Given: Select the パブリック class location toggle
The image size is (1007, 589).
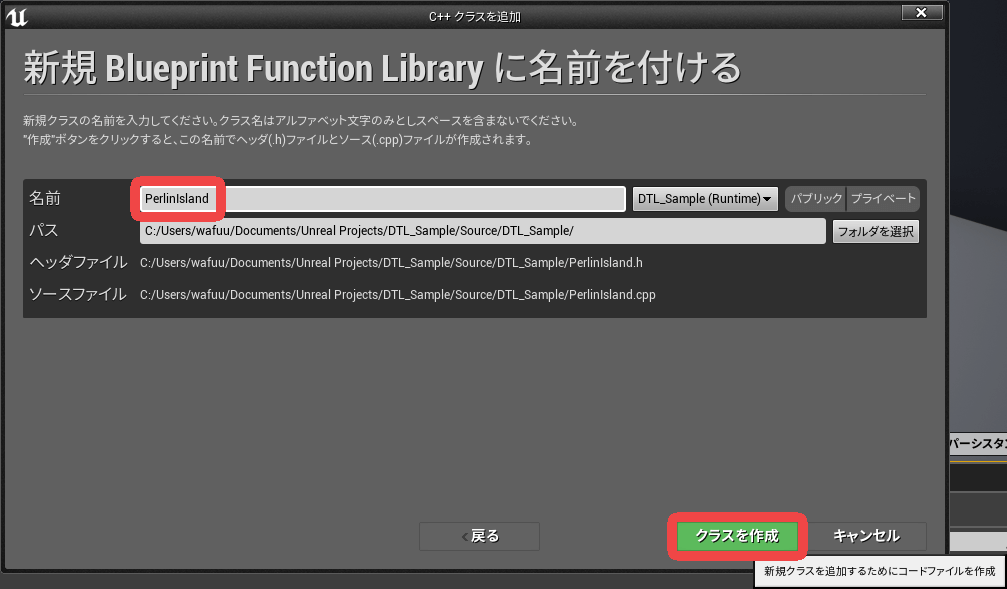Looking at the screenshot, I should (x=816, y=199).
